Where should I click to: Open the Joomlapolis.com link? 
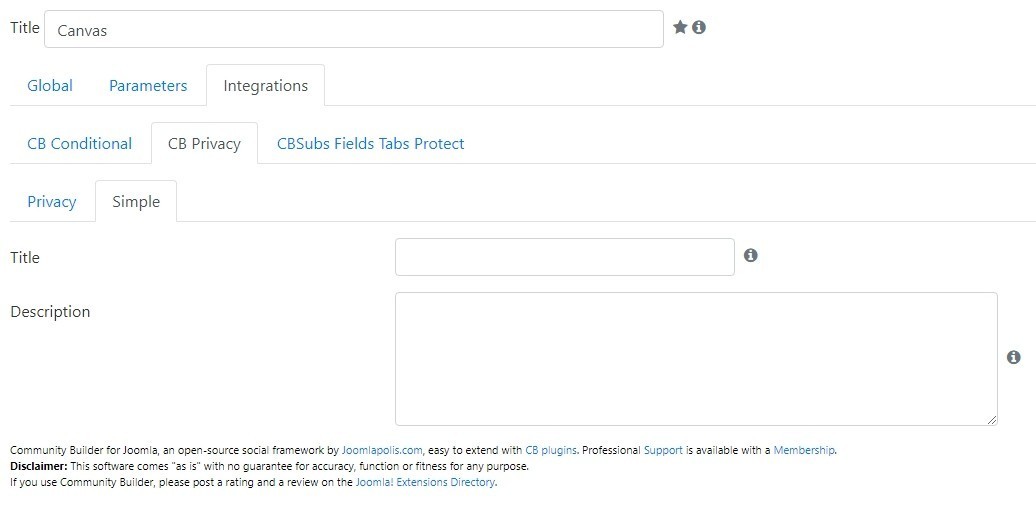[382, 451]
